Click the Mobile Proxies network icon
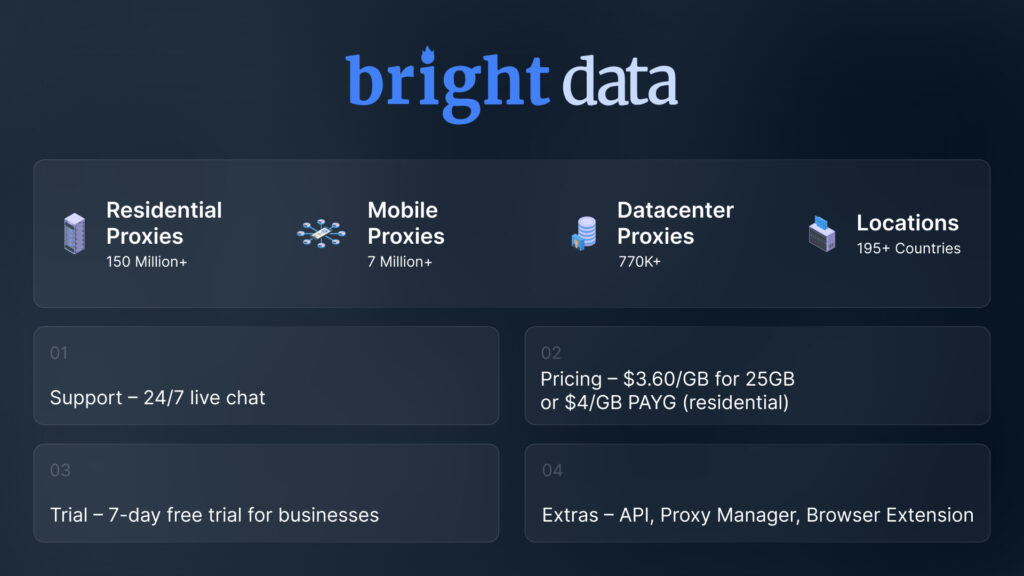1024x576 pixels. click(321, 233)
